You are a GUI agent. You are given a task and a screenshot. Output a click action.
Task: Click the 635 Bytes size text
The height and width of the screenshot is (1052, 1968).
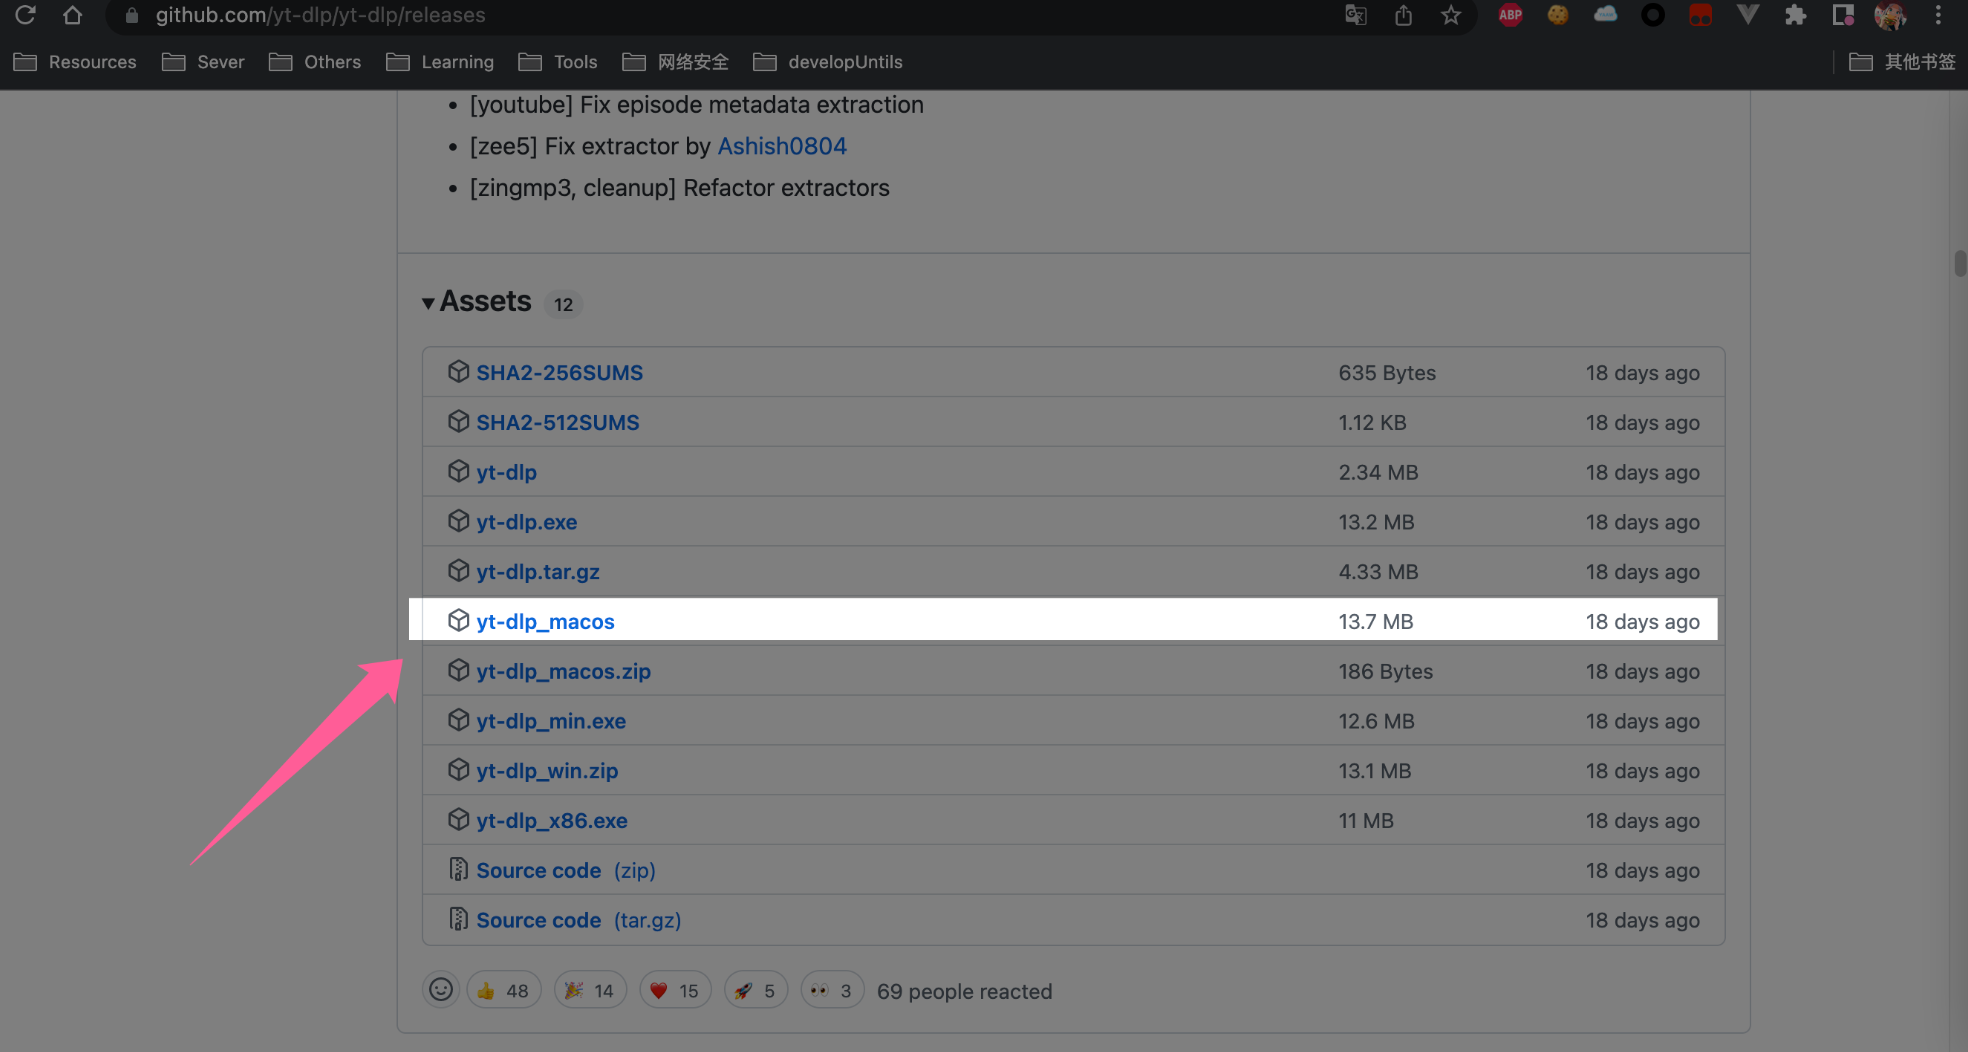pyautogui.click(x=1387, y=373)
